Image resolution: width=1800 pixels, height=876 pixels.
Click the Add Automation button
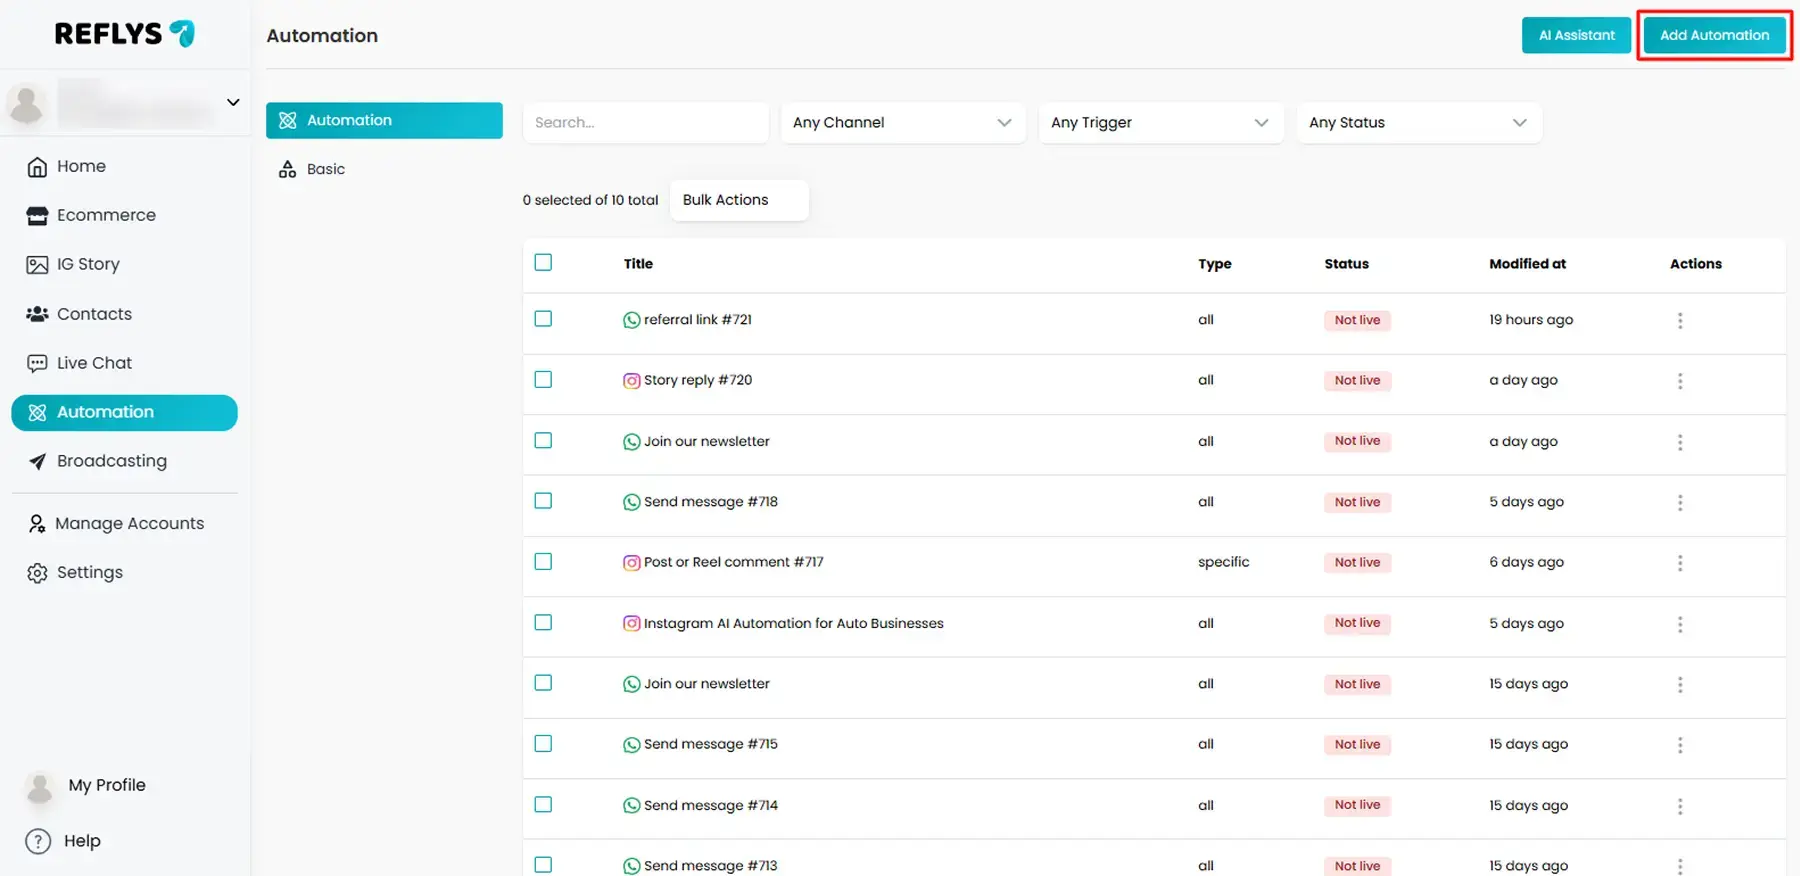coord(1714,35)
